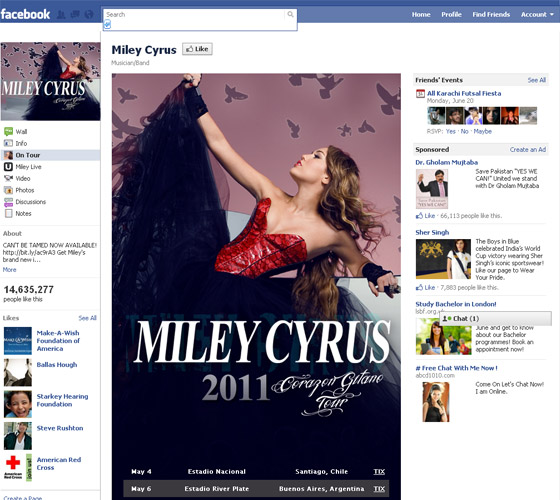
Task: Click TIX link for Buenos Aires show
Action: pyautogui.click(x=379, y=489)
